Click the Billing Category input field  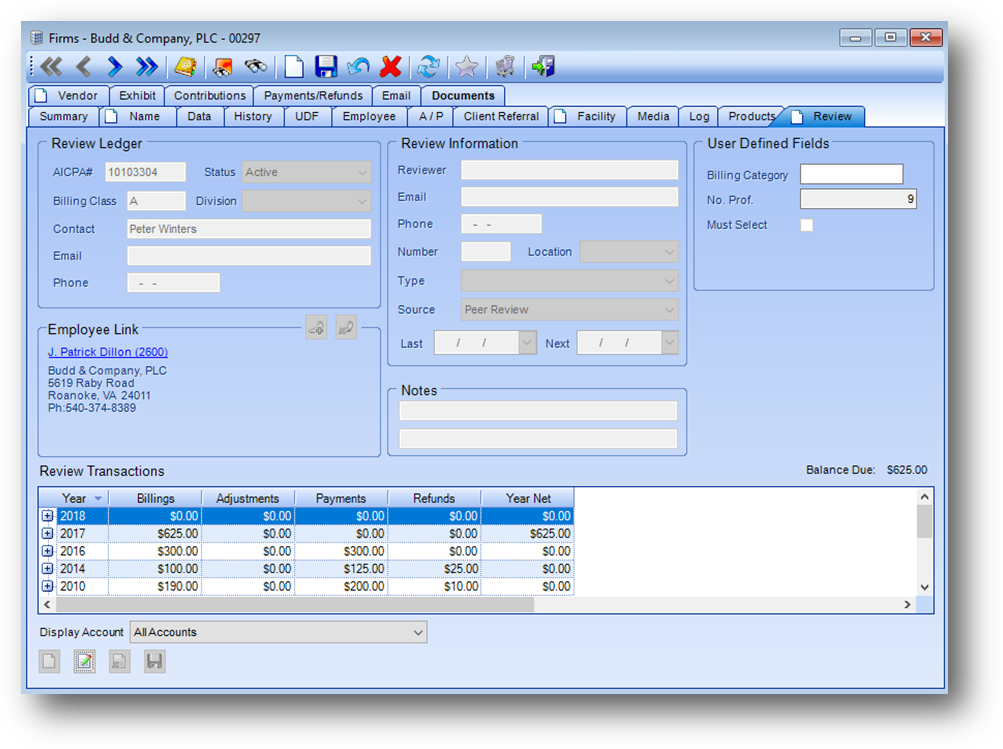[851, 175]
